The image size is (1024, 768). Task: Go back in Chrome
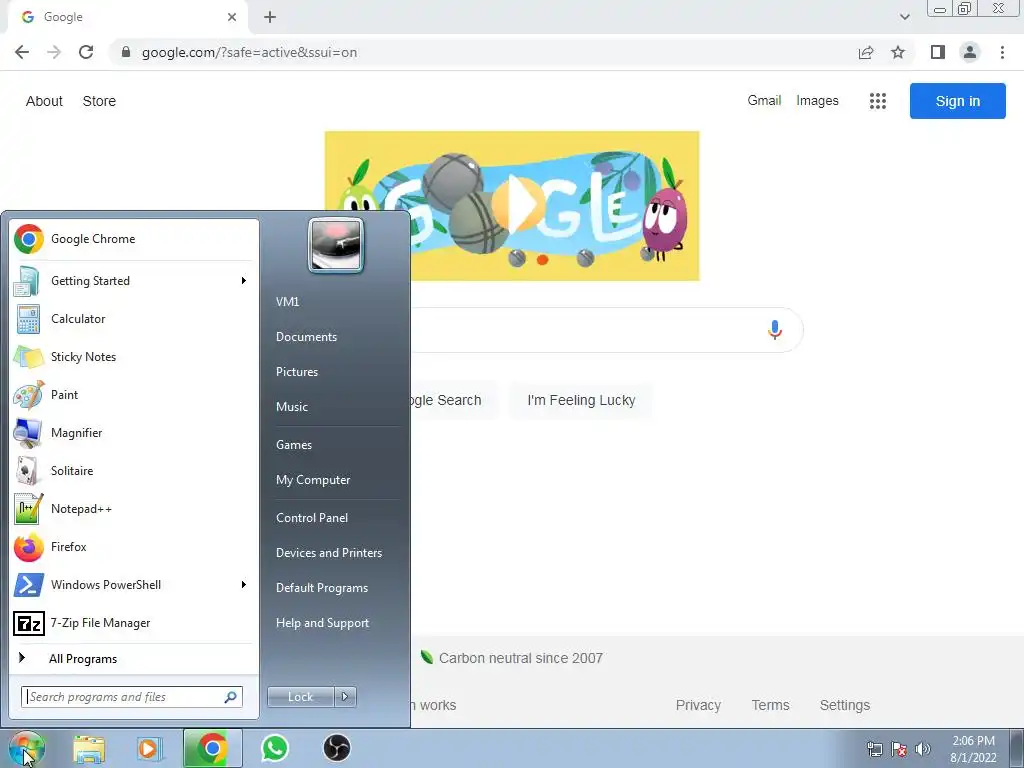[22, 52]
